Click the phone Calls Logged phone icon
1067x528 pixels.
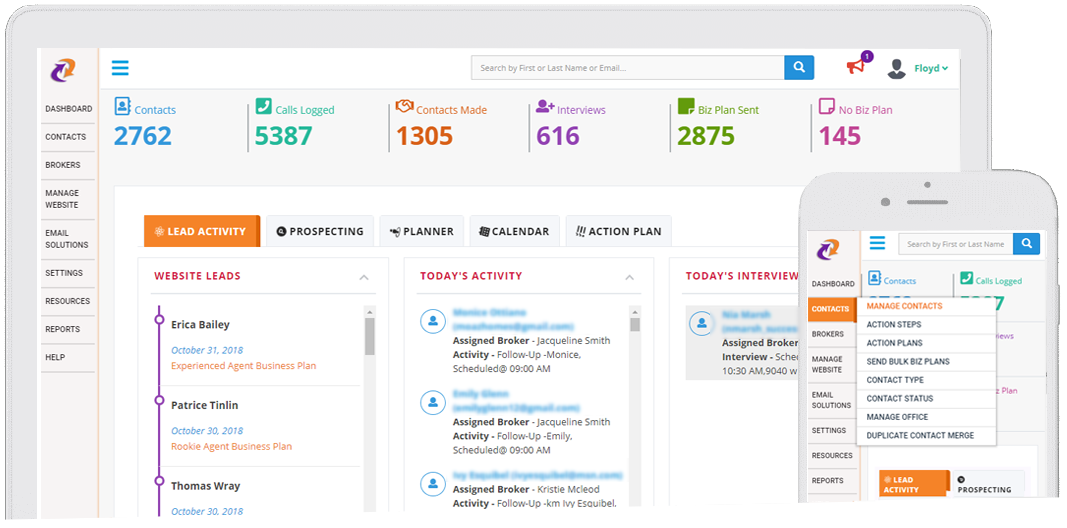coord(966,279)
